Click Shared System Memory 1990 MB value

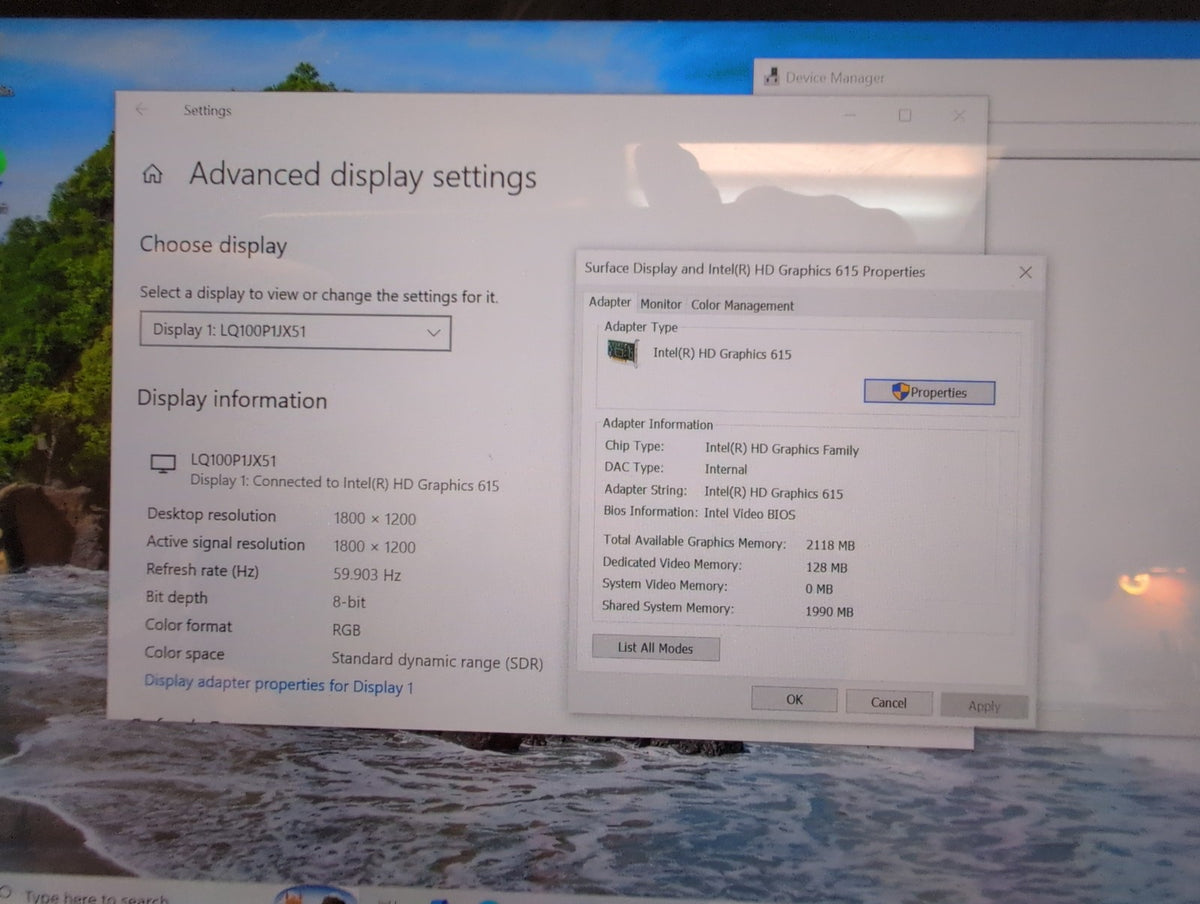pos(829,611)
